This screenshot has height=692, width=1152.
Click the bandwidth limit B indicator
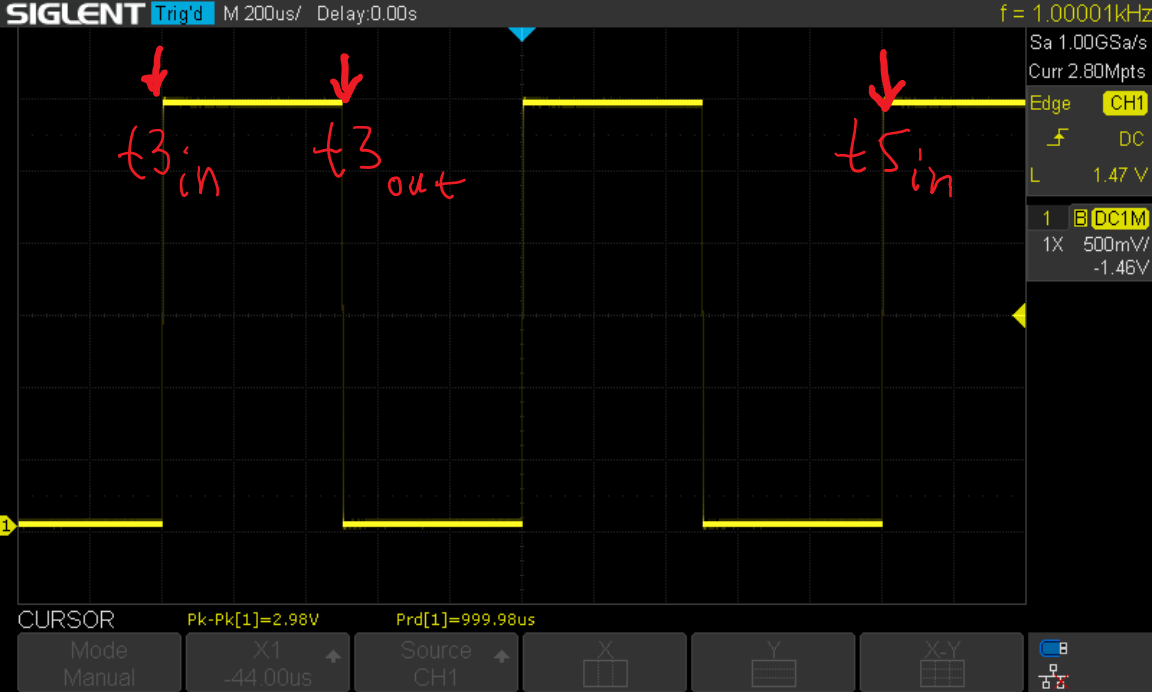point(1080,218)
